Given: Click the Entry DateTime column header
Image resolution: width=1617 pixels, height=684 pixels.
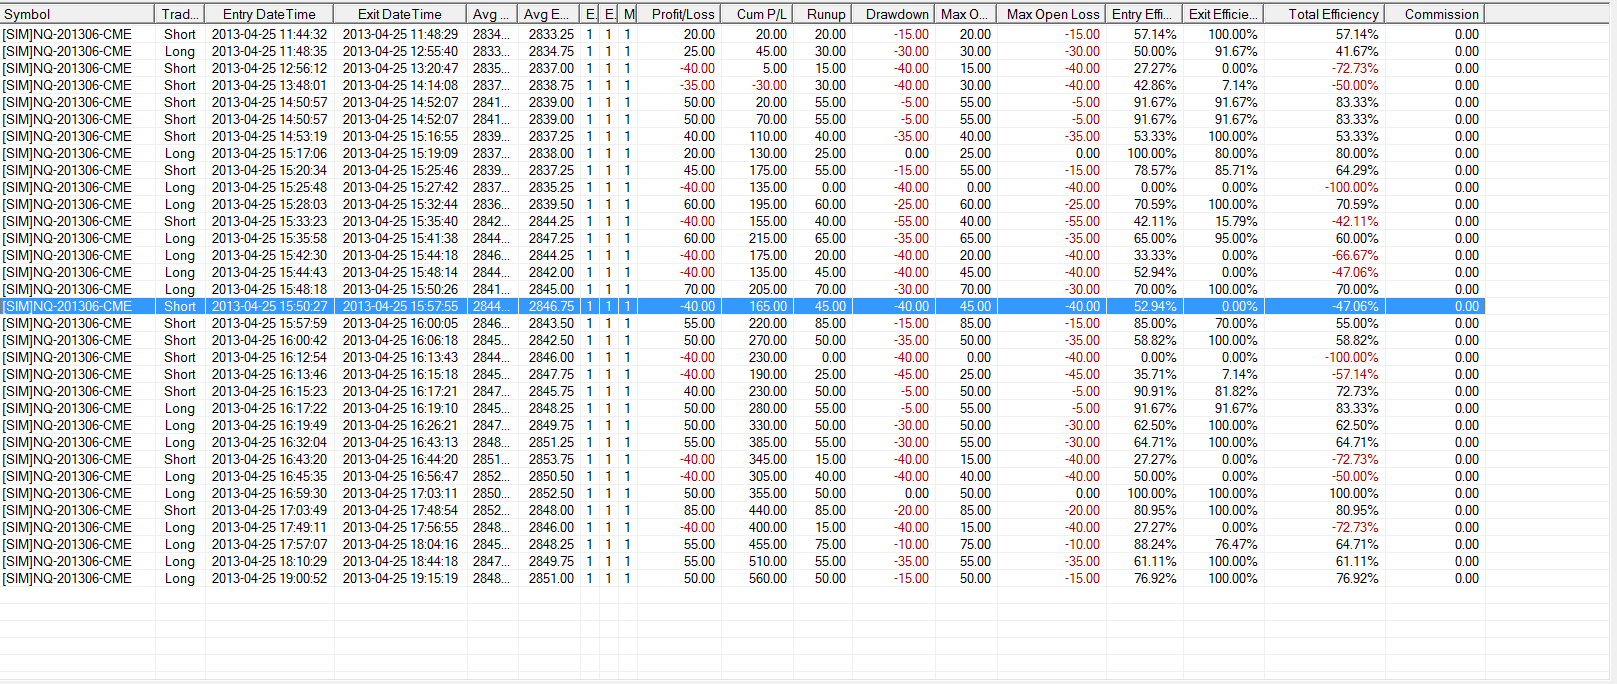Looking at the screenshot, I should click(x=268, y=14).
